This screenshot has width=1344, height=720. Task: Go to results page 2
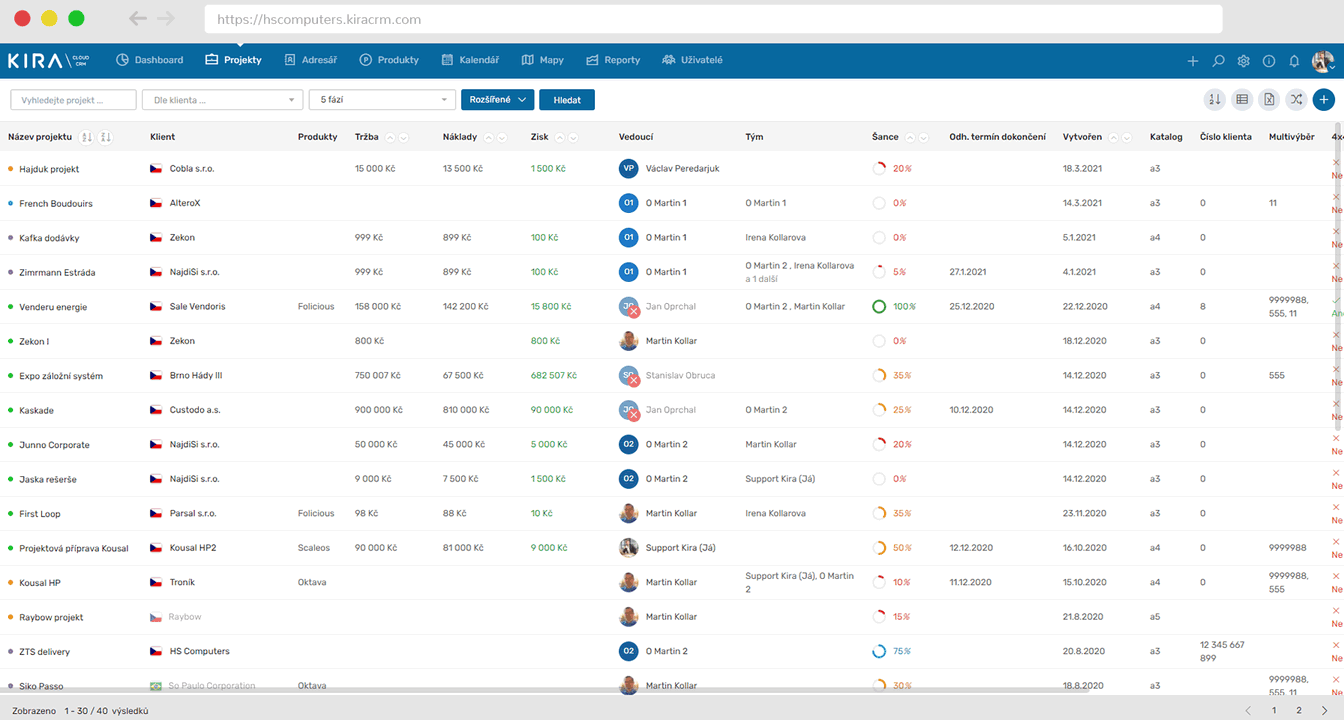click(x=1299, y=710)
